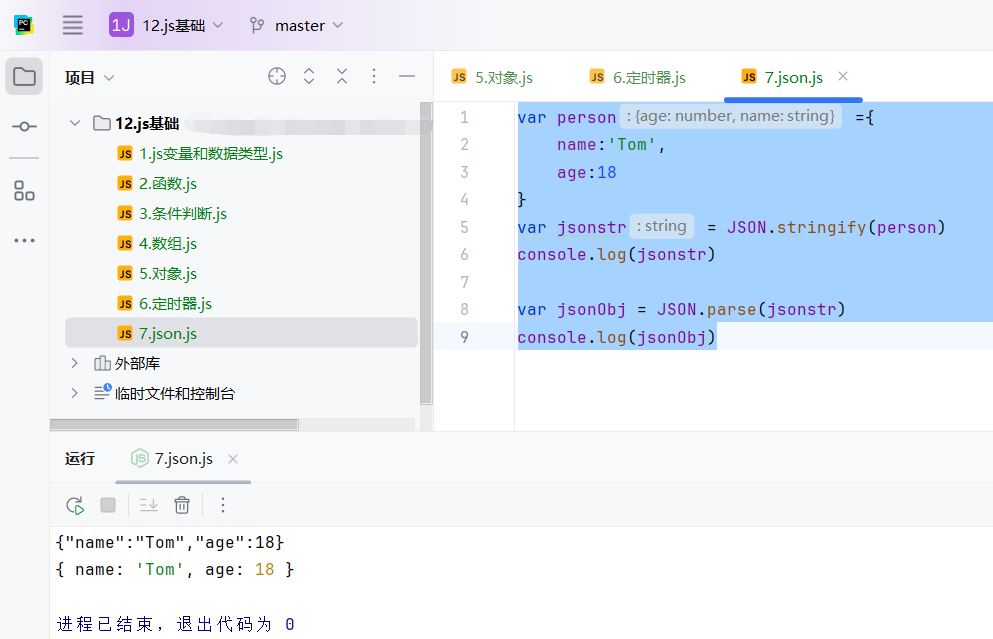
Task: Expand 临时文件和控制台 node
Action: [75, 393]
